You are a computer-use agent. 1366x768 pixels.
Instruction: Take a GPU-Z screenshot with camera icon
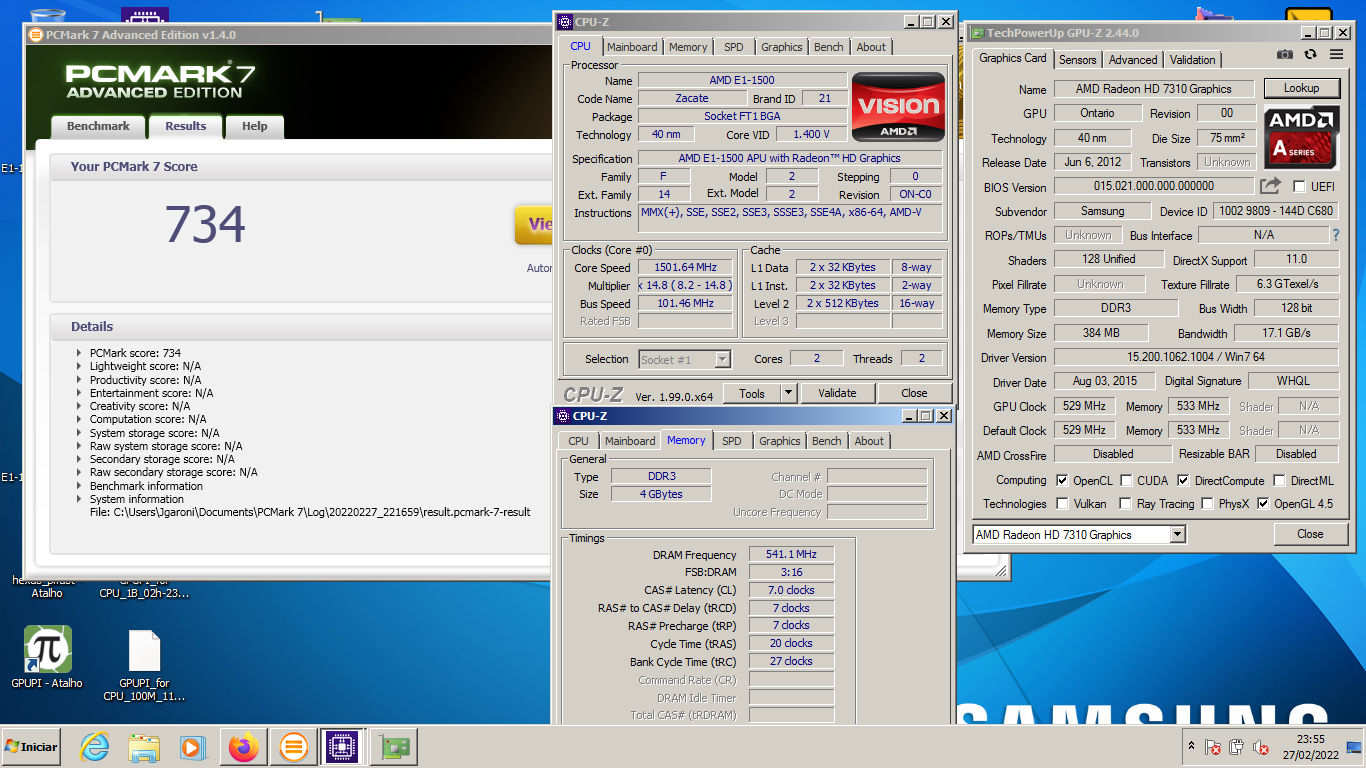point(1285,54)
